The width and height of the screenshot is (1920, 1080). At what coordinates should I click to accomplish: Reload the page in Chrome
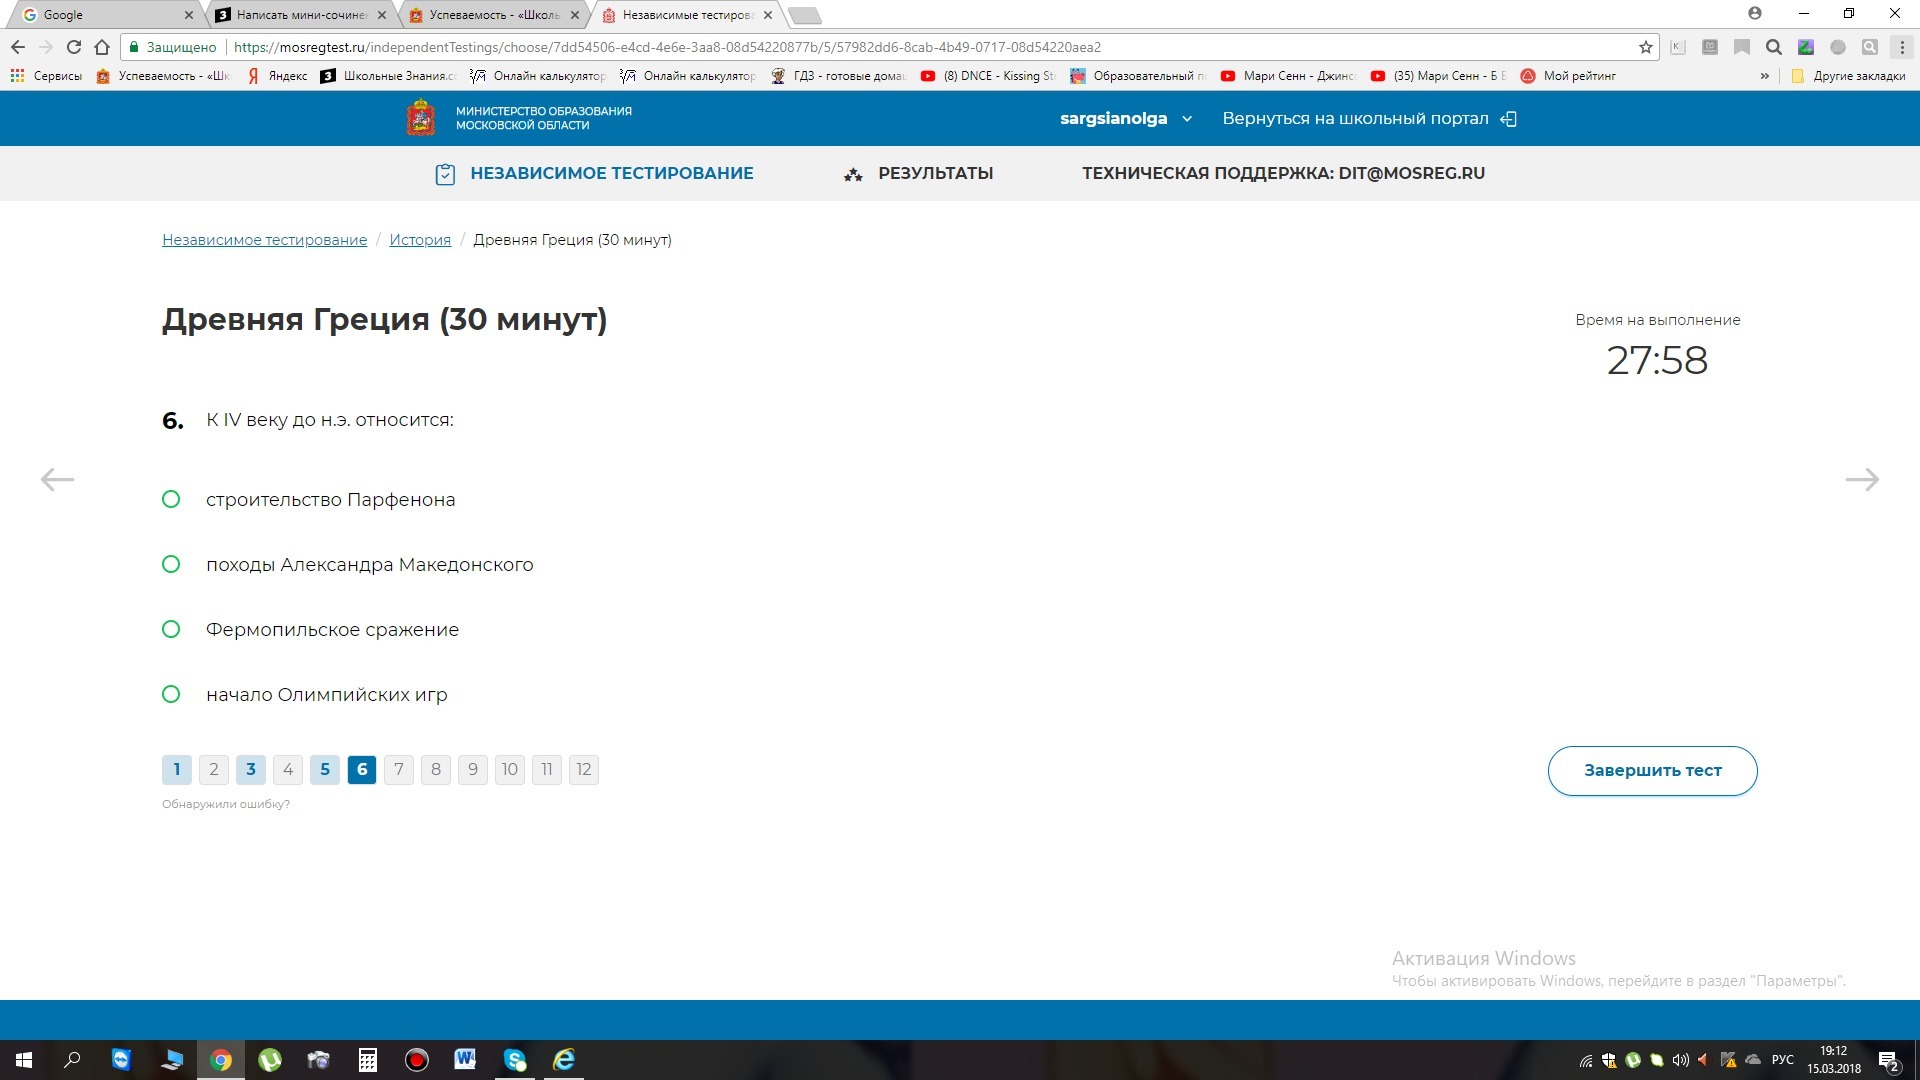pyautogui.click(x=73, y=47)
